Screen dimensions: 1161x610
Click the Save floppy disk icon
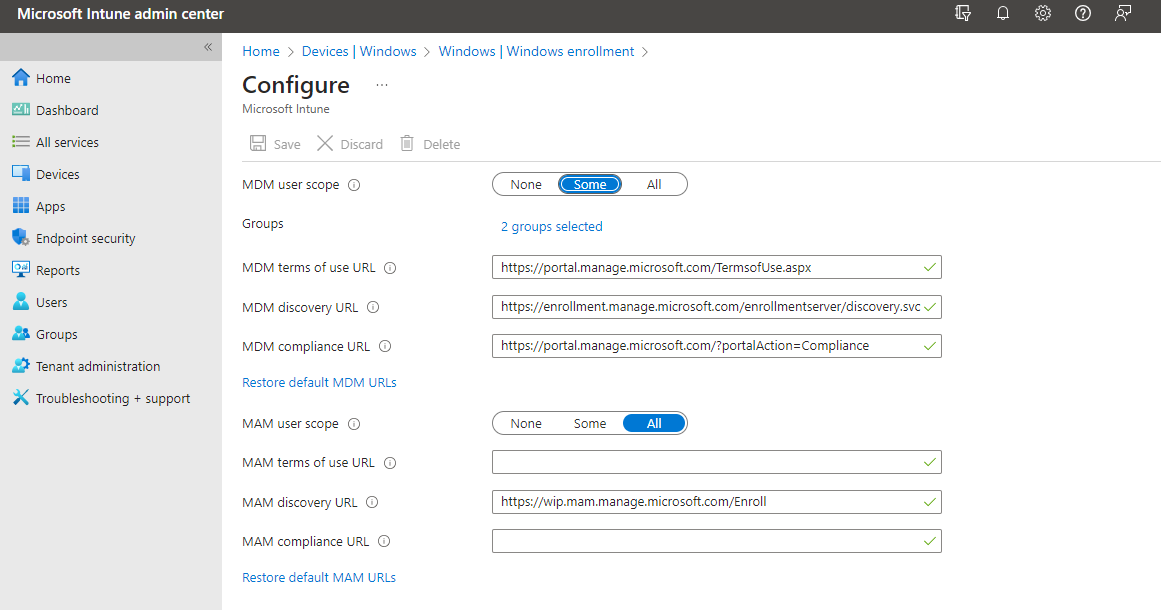coord(258,143)
